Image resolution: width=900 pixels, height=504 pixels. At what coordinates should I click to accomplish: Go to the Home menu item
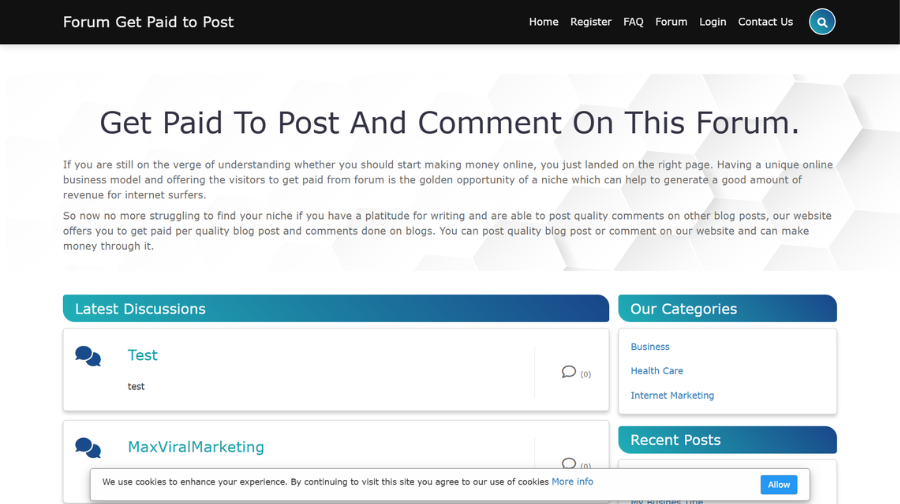pyautogui.click(x=544, y=22)
